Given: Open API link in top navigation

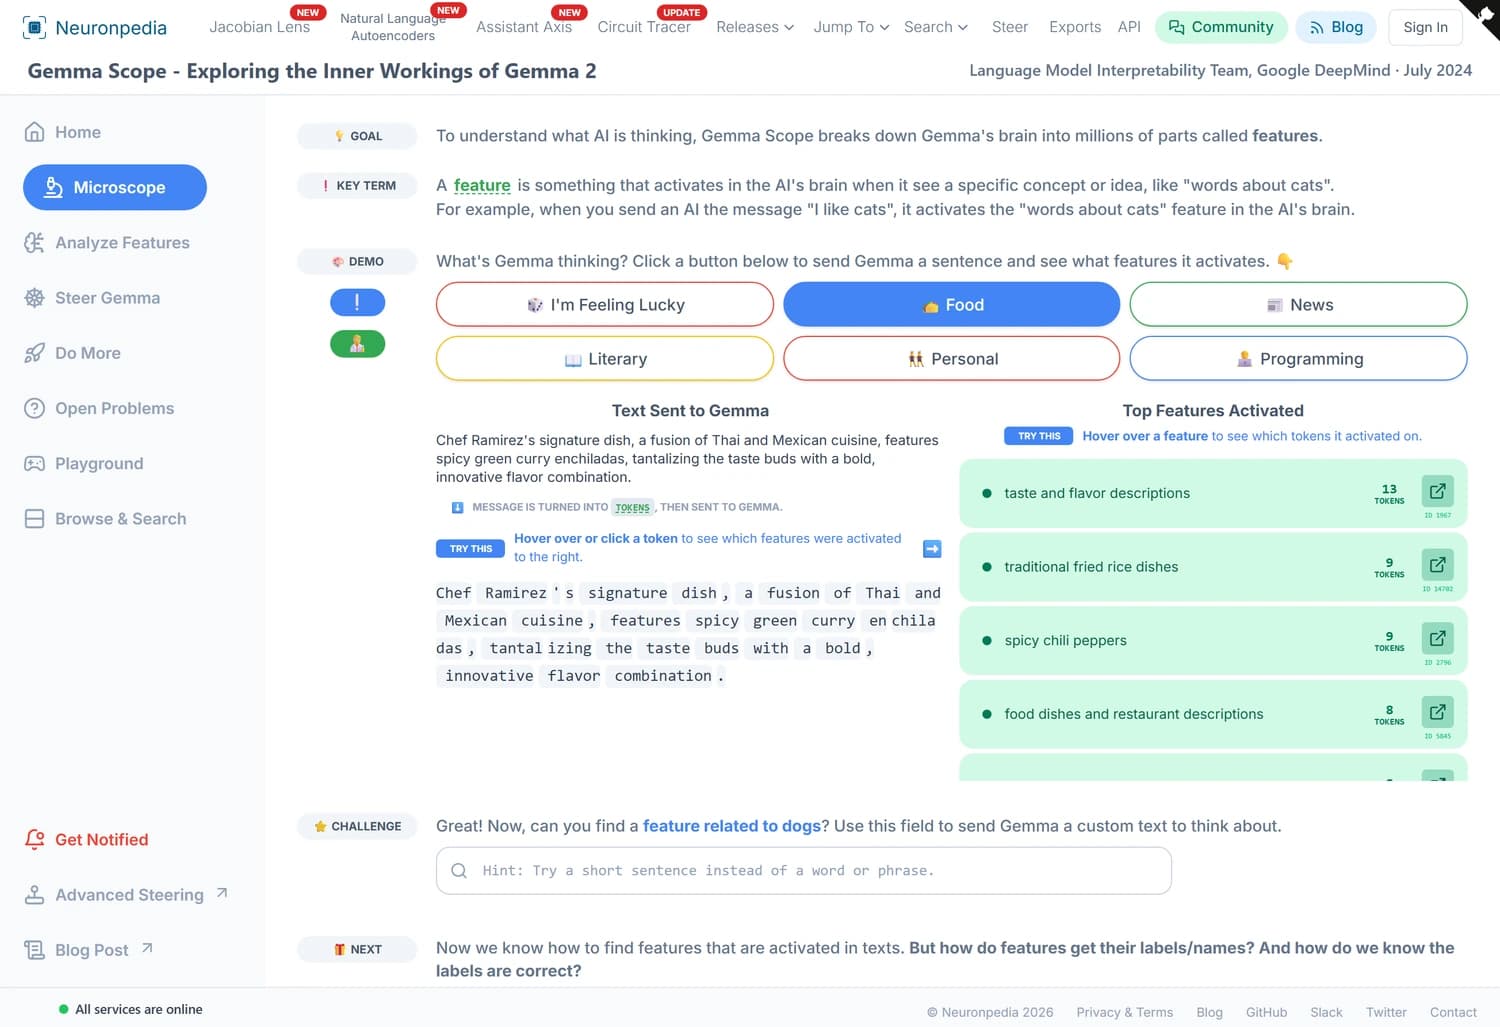Looking at the screenshot, I should click(1129, 27).
